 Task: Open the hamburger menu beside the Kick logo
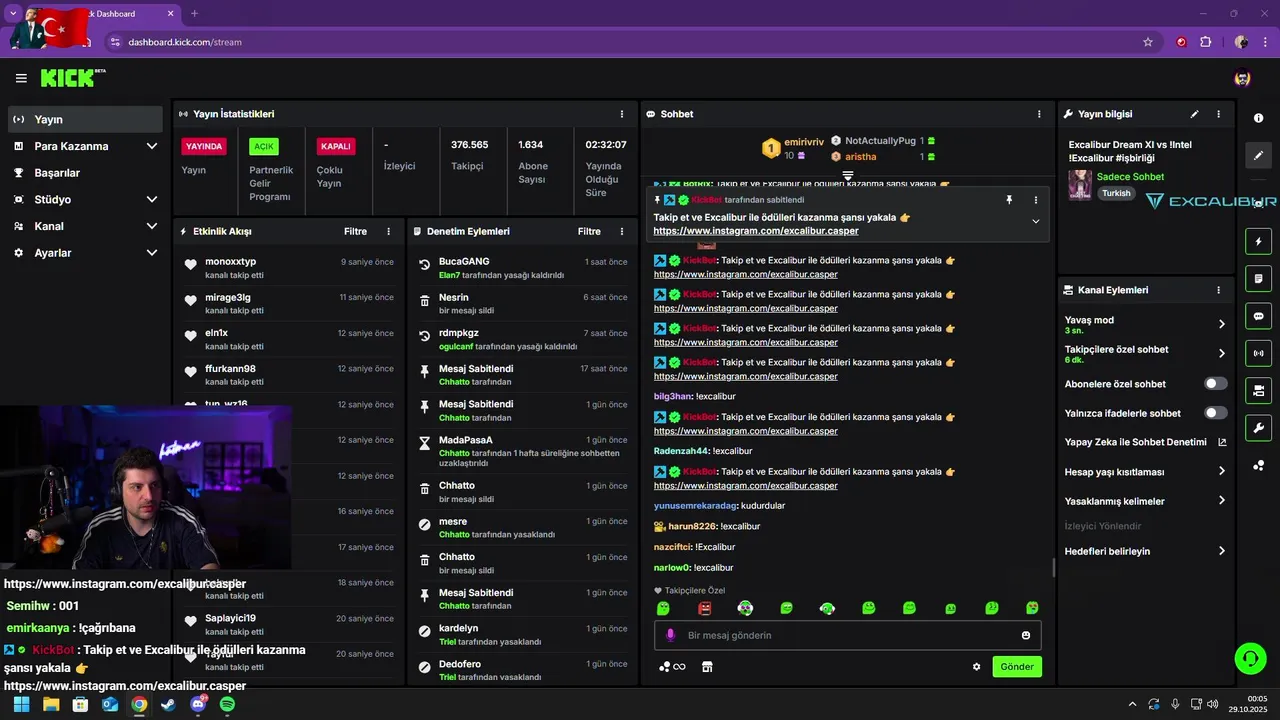21,78
